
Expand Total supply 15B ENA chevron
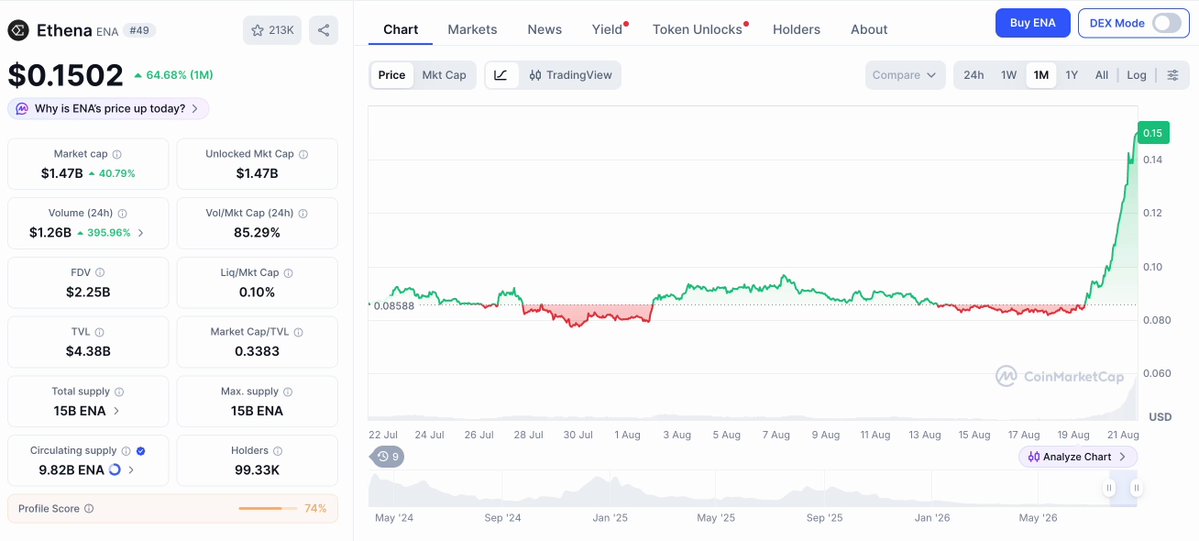tap(116, 411)
